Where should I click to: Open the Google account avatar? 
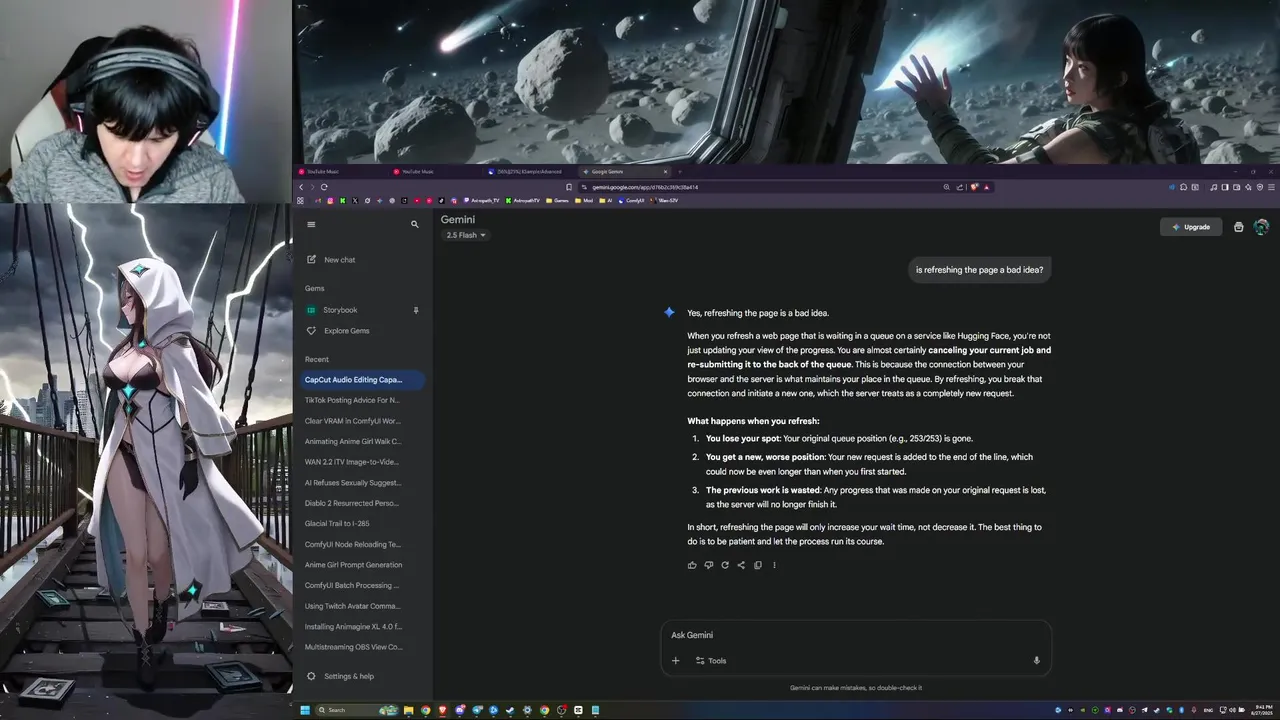(x=1261, y=227)
